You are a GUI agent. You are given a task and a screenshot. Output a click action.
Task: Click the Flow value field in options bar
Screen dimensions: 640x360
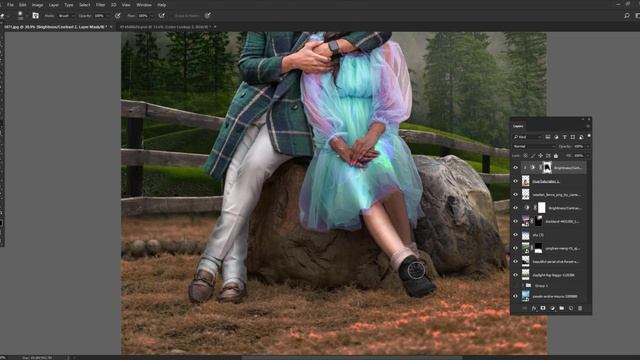click(143, 16)
